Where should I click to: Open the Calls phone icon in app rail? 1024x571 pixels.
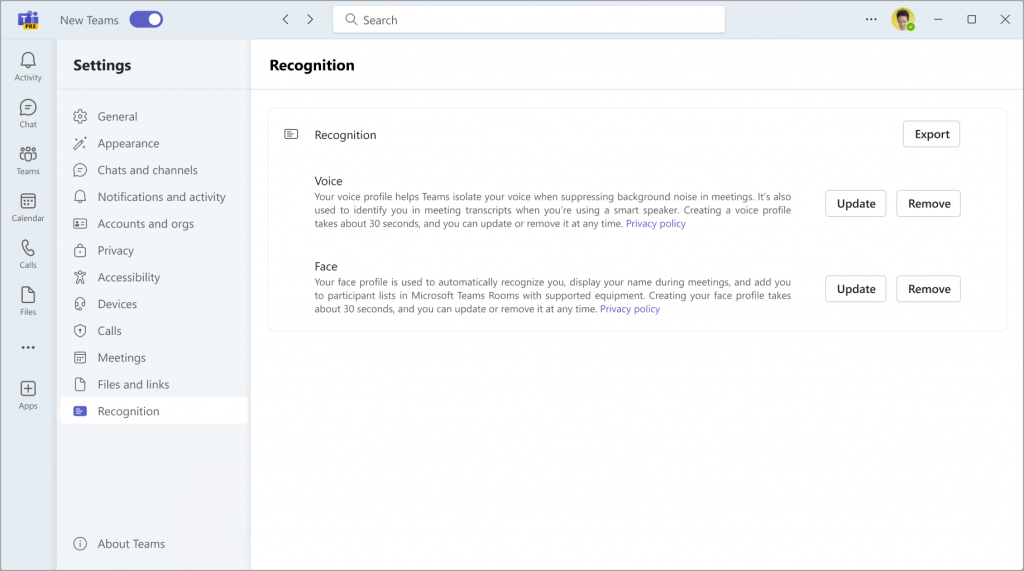pyautogui.click(x=28, y=248)
